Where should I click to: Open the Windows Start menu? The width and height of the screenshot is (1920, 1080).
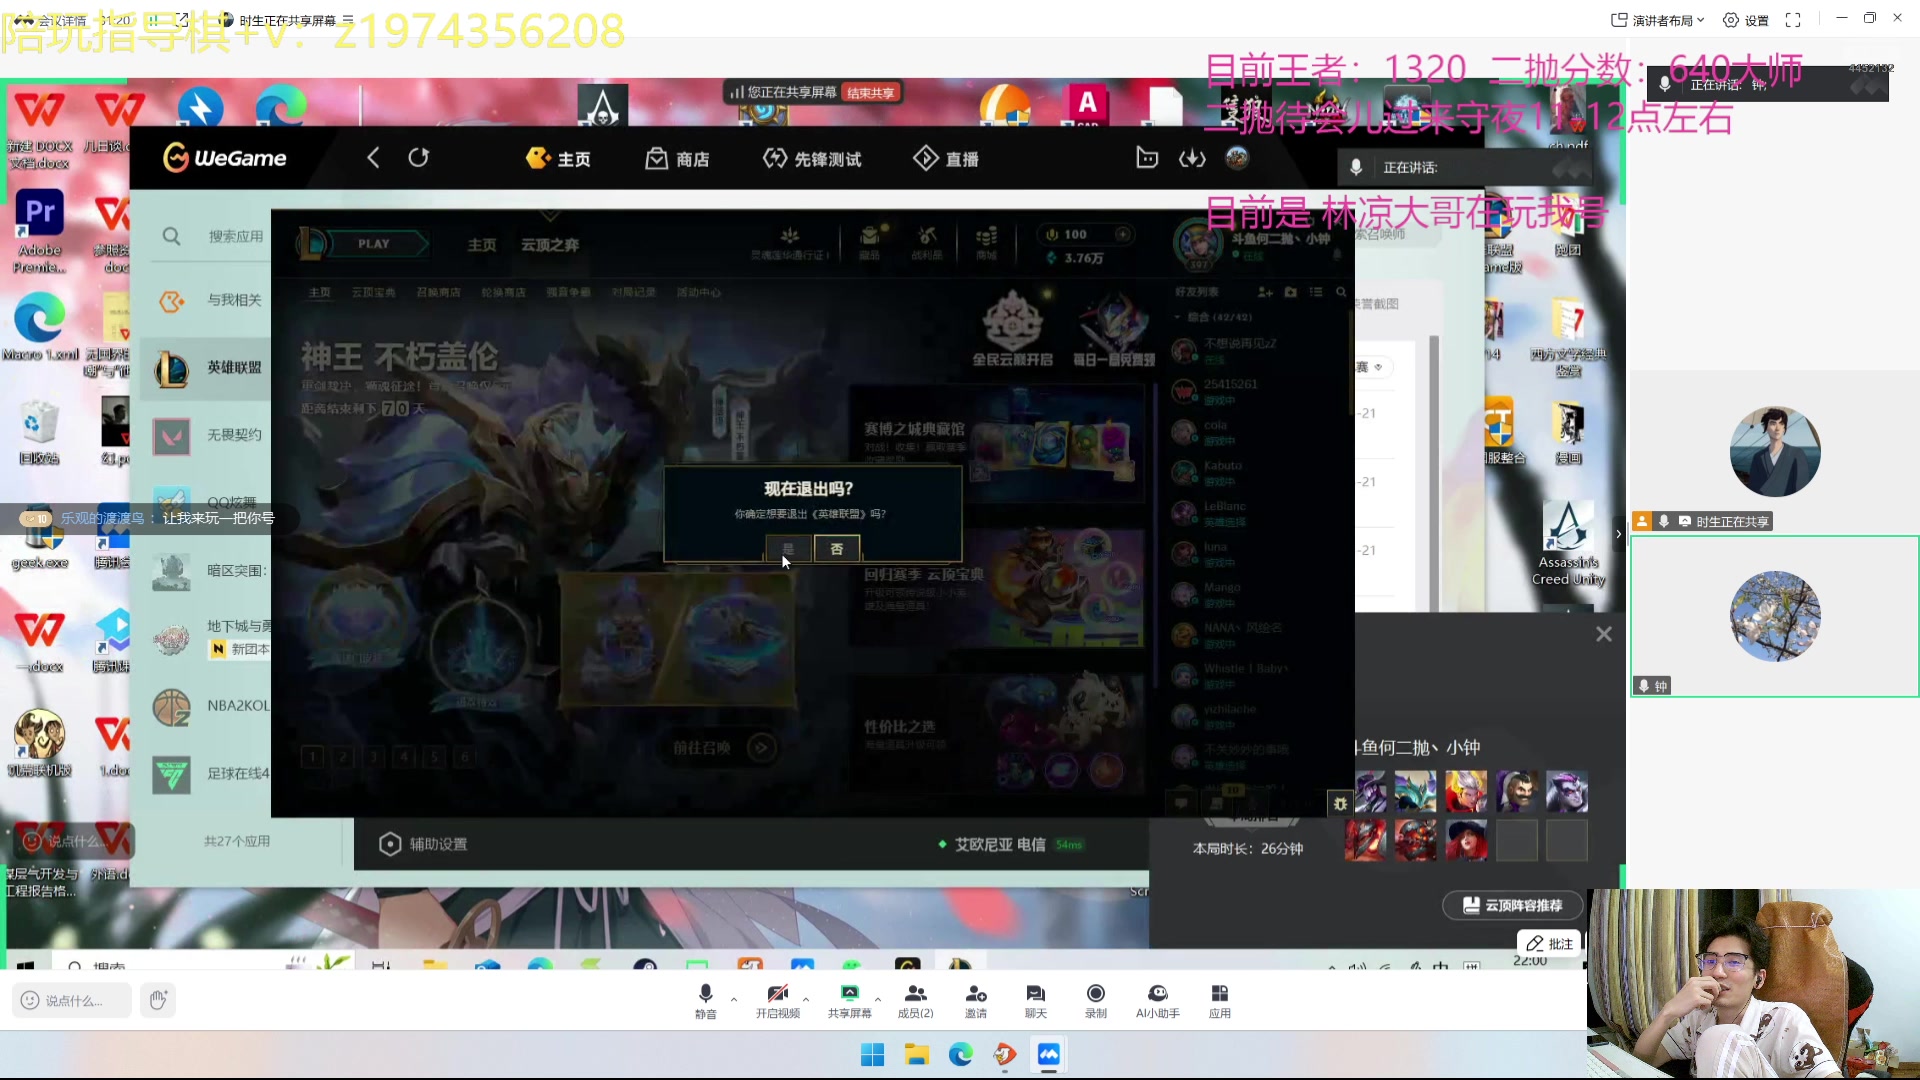(872, 1055)
